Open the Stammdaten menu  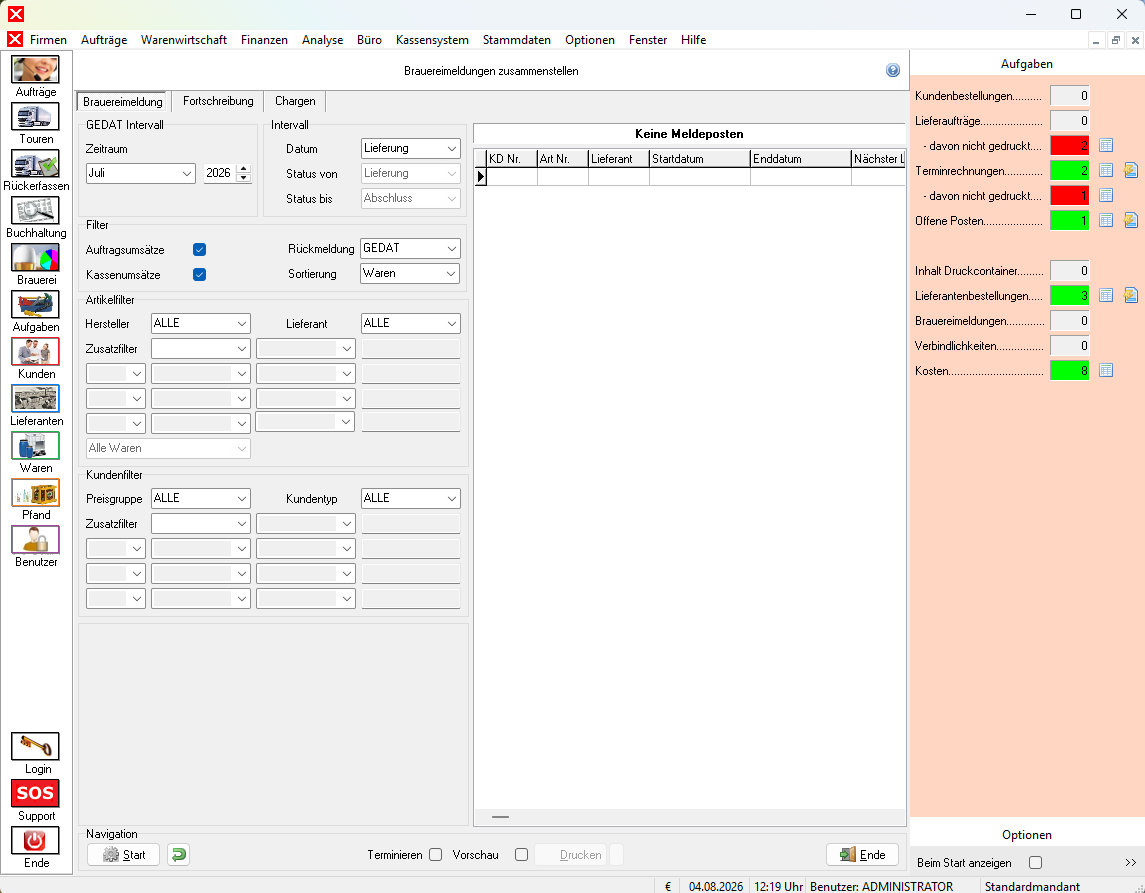click(516, 39)
